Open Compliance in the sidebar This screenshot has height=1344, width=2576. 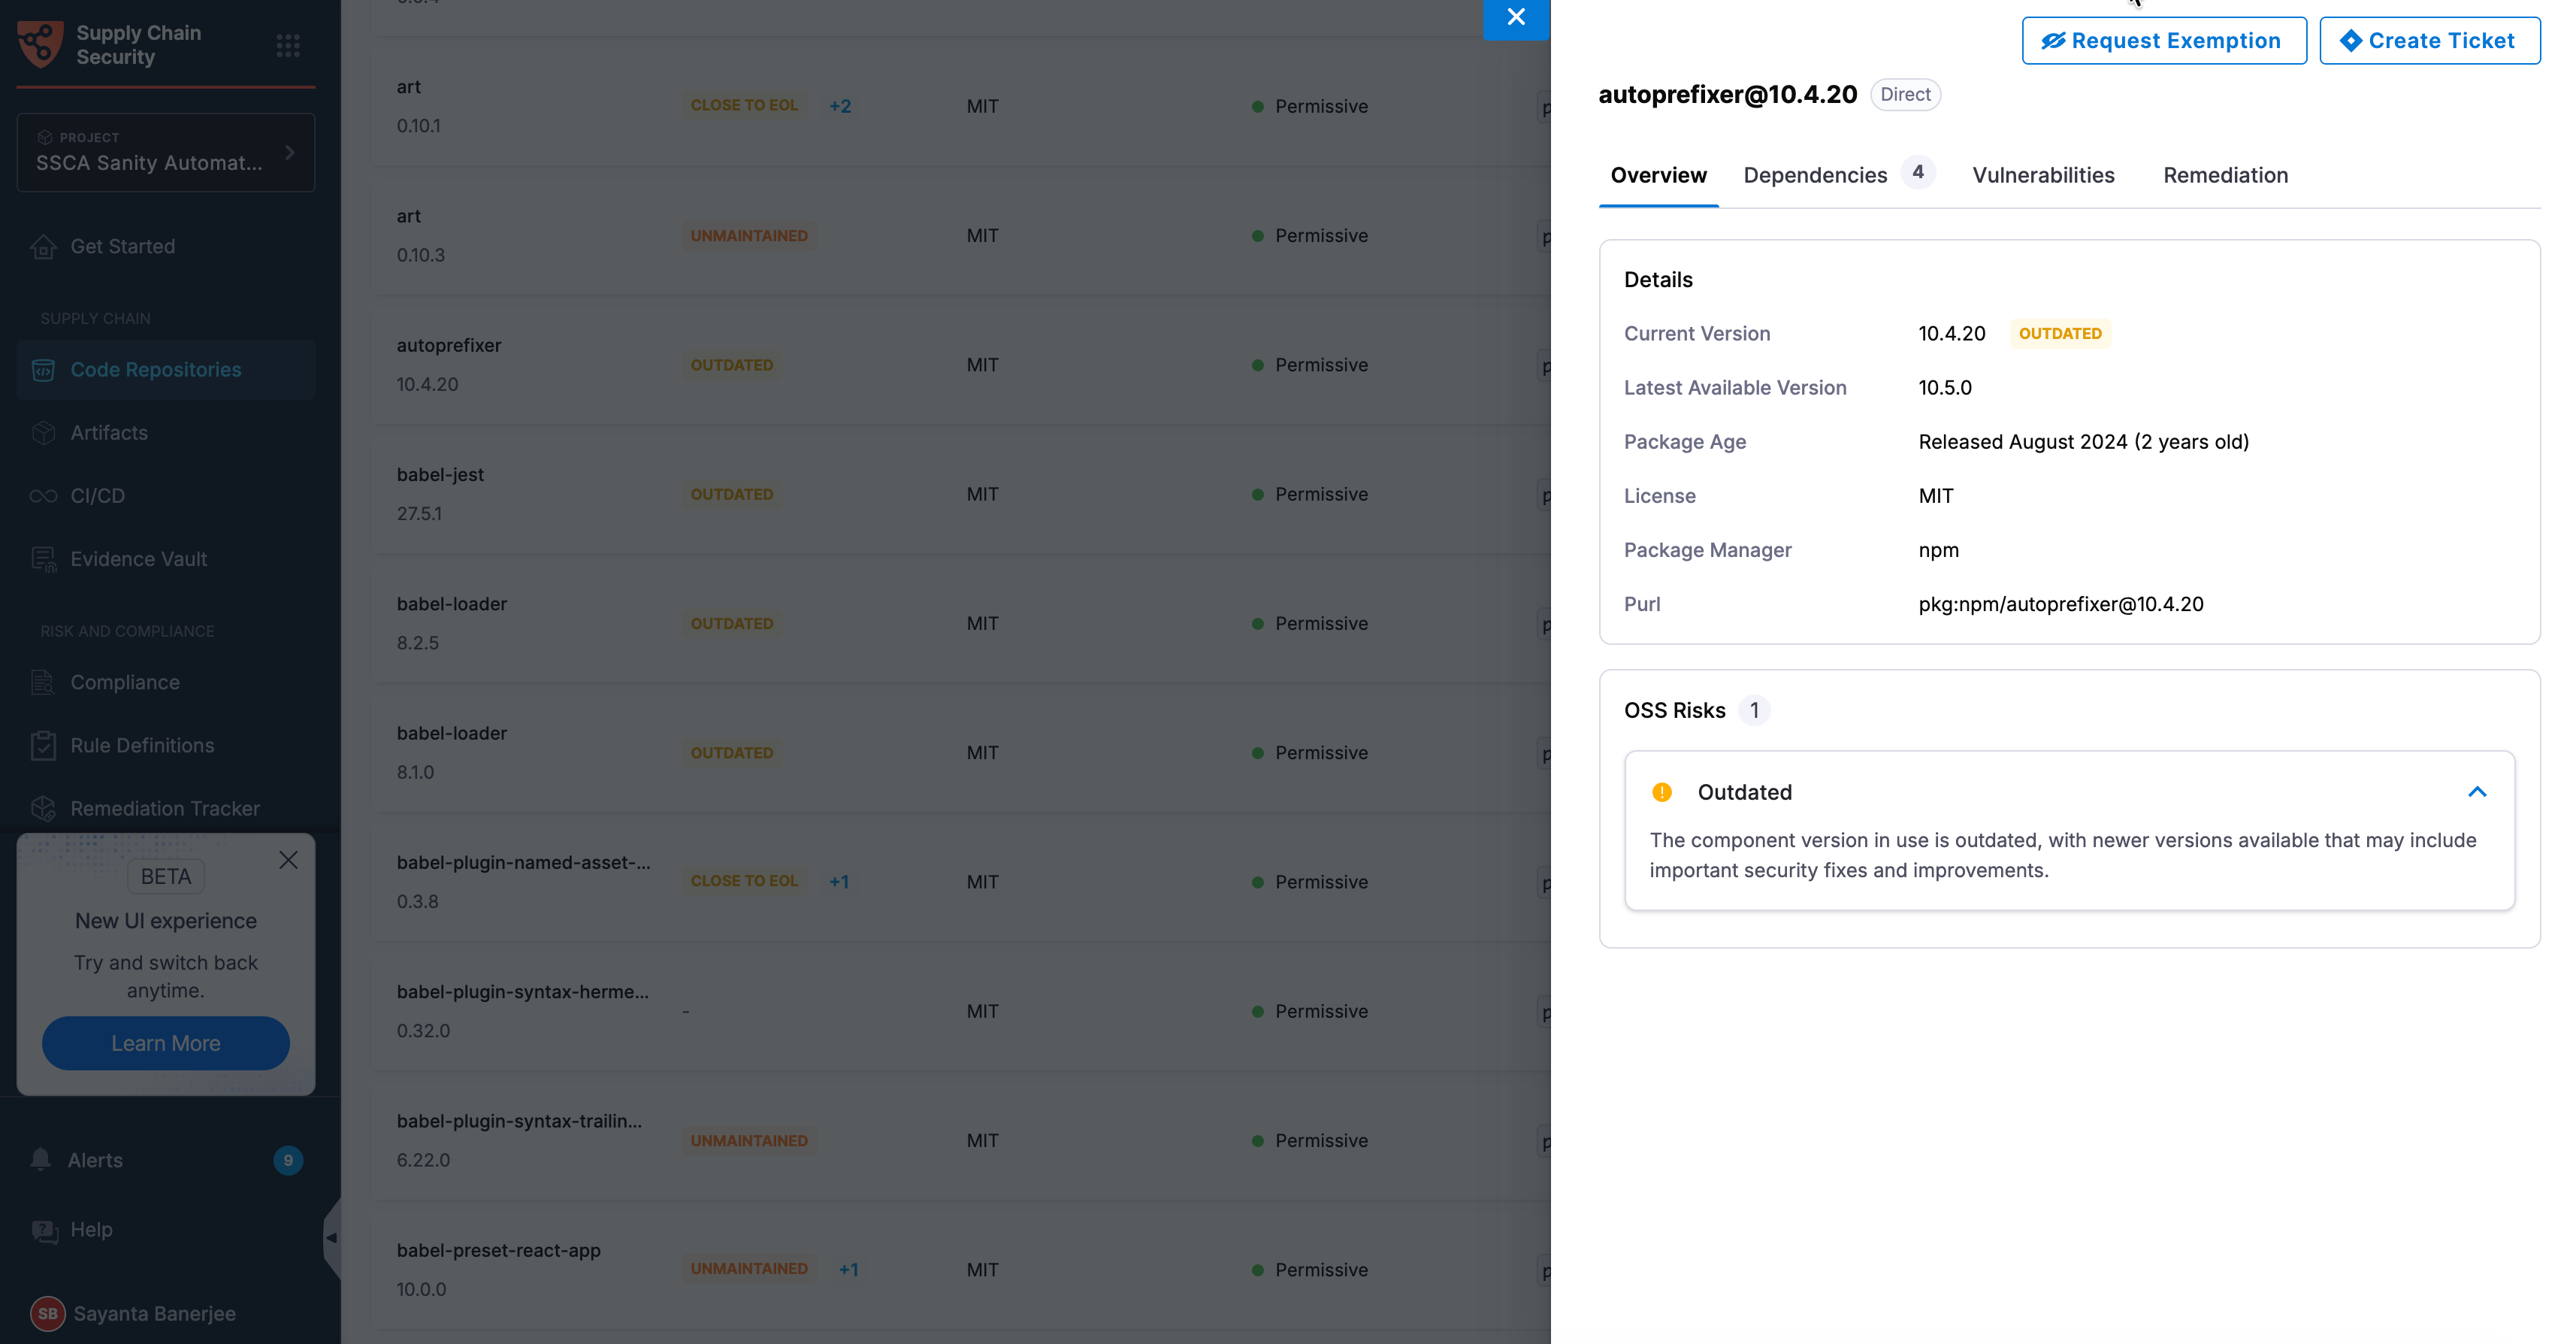point(165,682)
